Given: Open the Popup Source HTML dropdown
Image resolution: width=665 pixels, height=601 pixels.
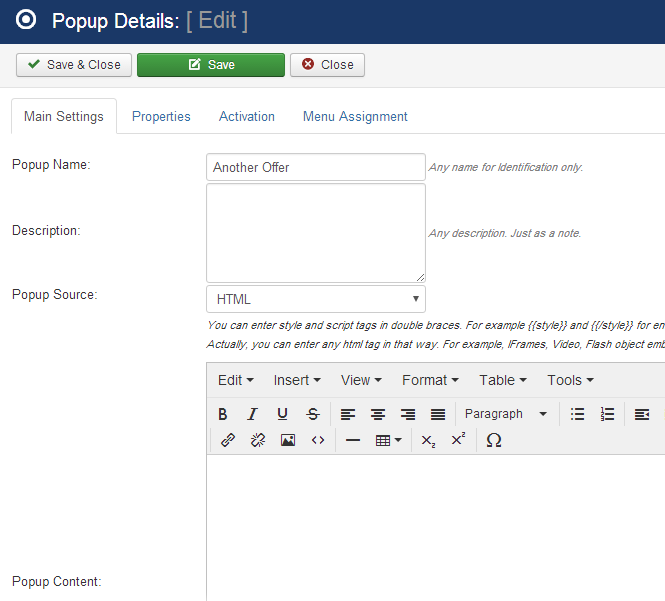Looking at the screenshot, I should click(x=316, y=299).
